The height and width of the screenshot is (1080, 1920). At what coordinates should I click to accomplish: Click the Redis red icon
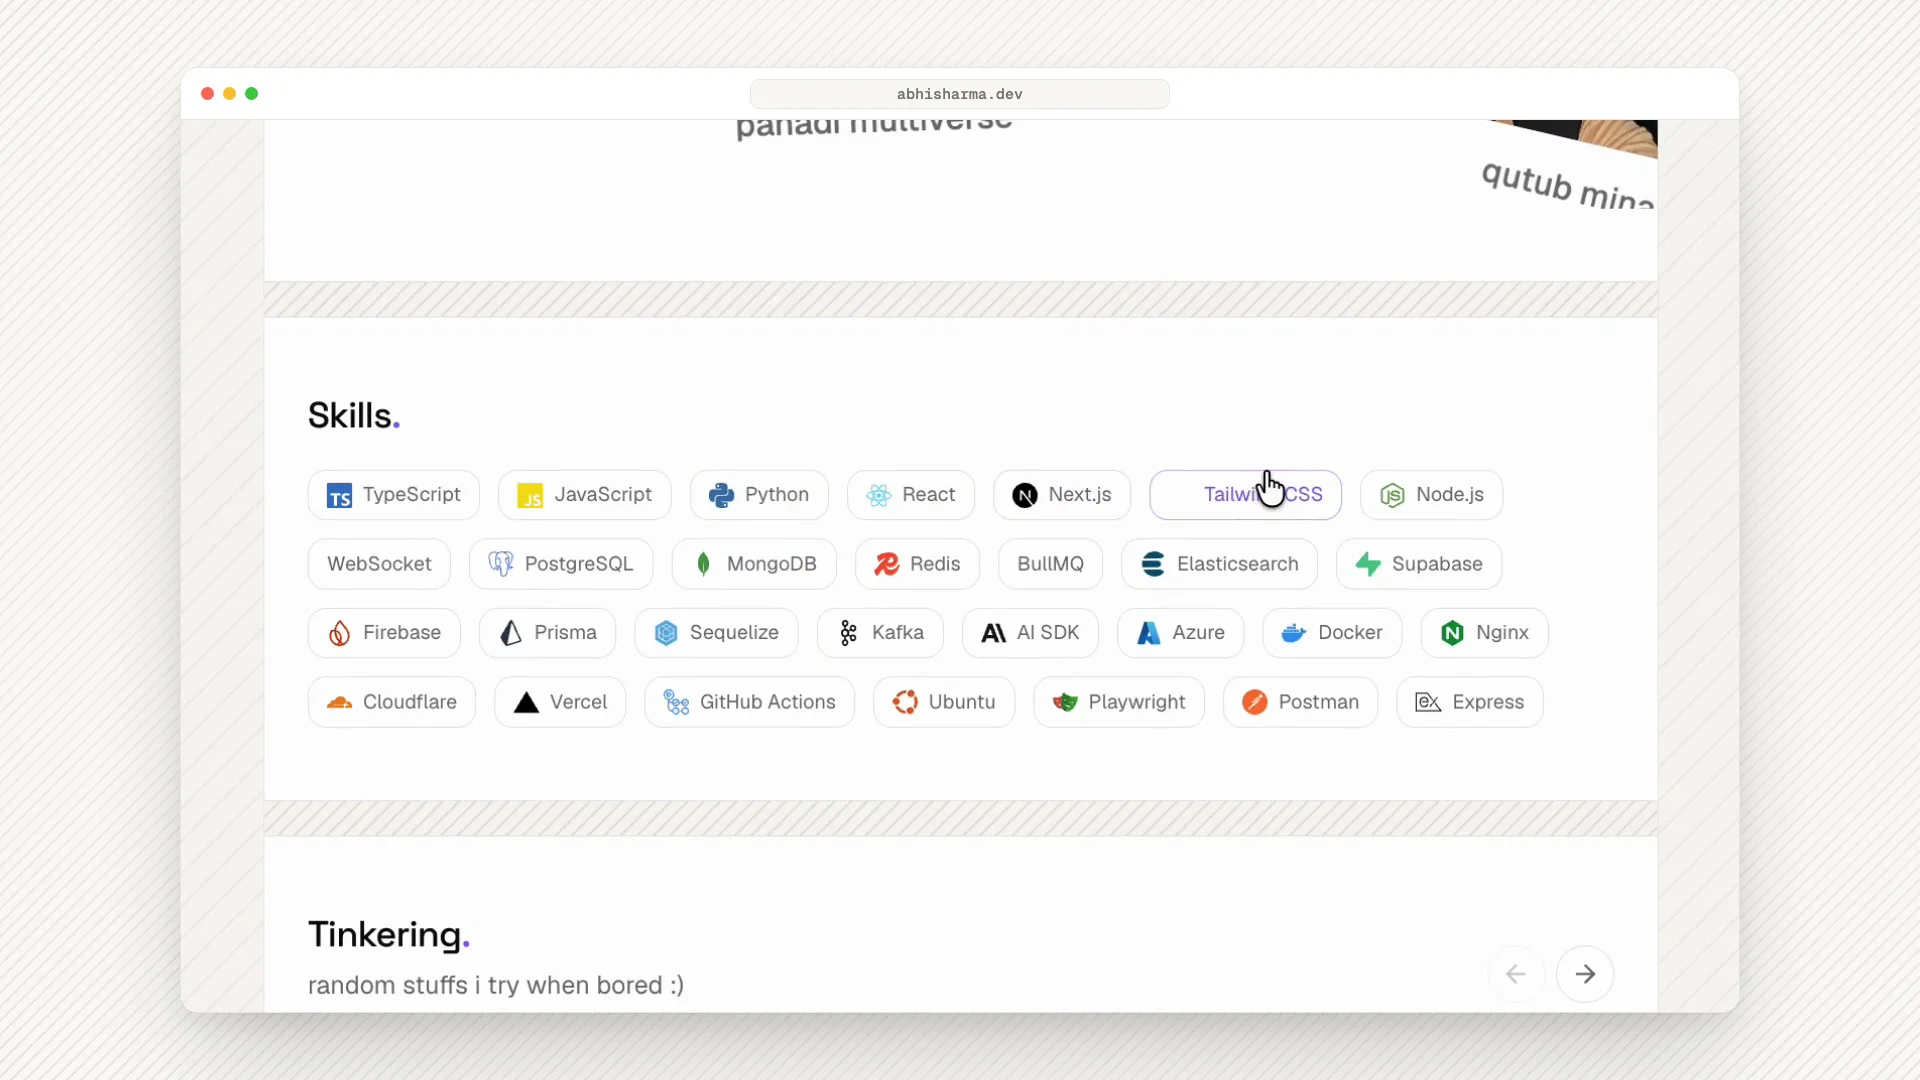point(886,564)
